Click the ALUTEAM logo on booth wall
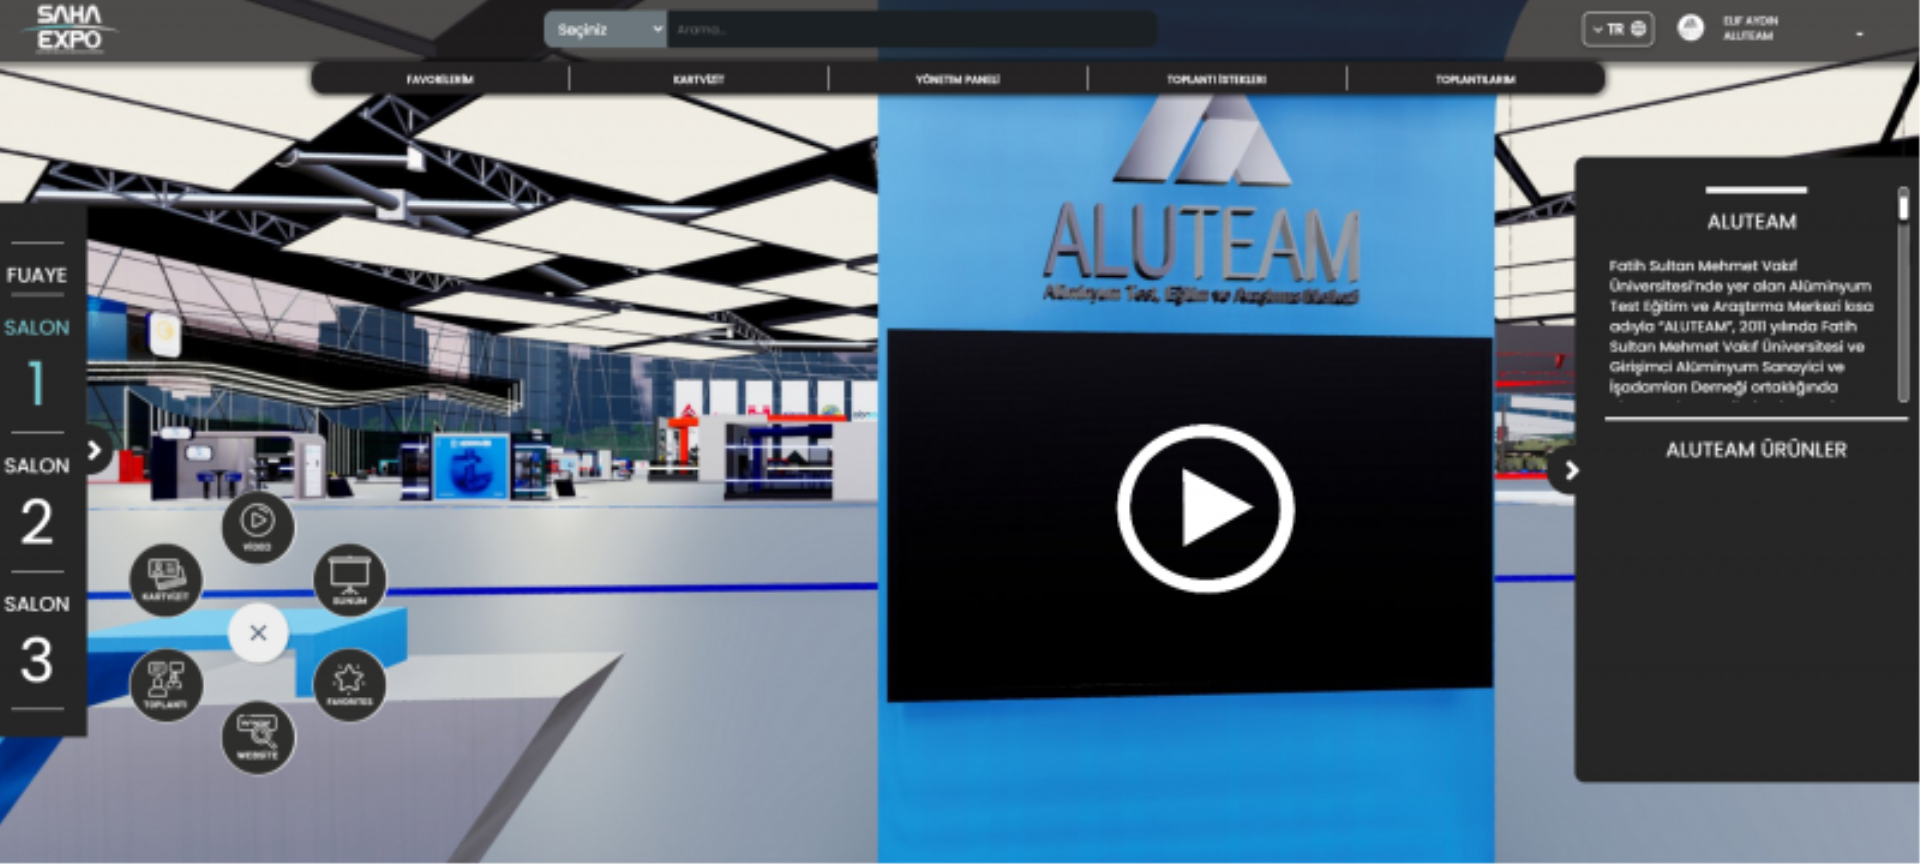The image size is (1920, 864). (x=1202, y=200)
